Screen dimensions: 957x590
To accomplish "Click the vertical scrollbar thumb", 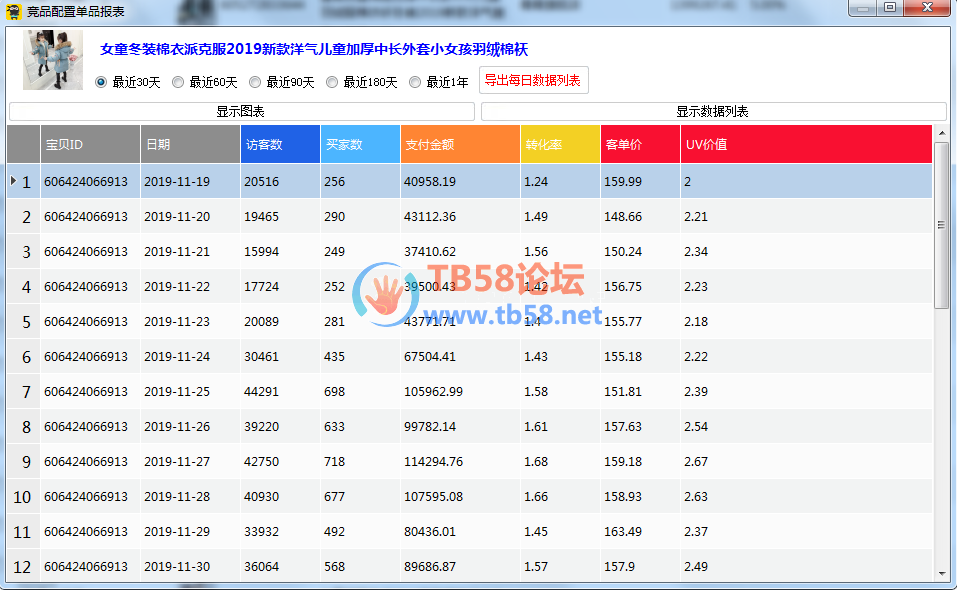I will pos(941,225).
